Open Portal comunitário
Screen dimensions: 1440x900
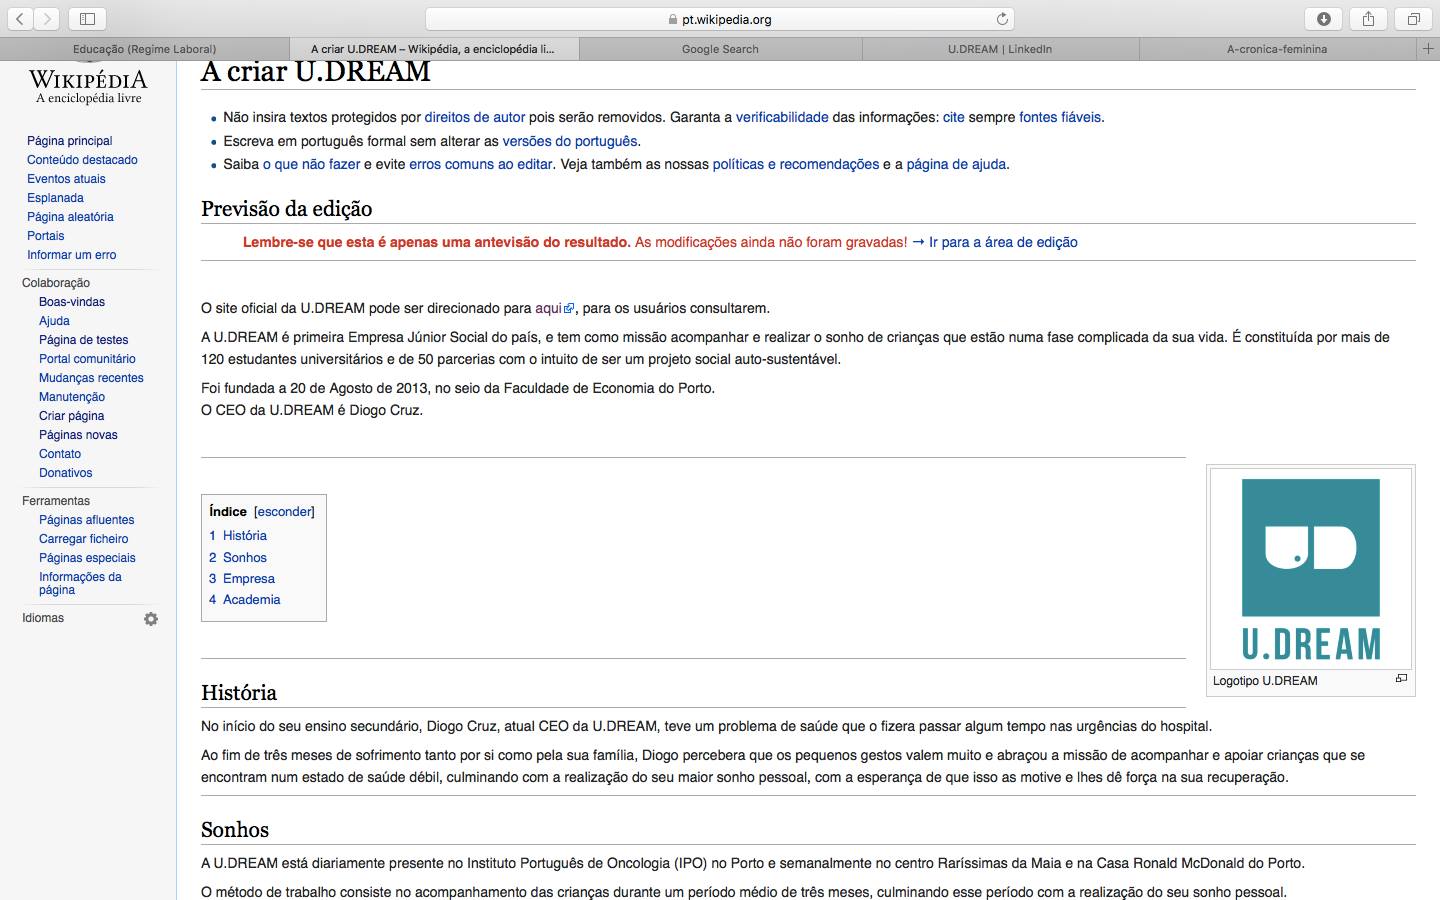click(x=87, y=359)
